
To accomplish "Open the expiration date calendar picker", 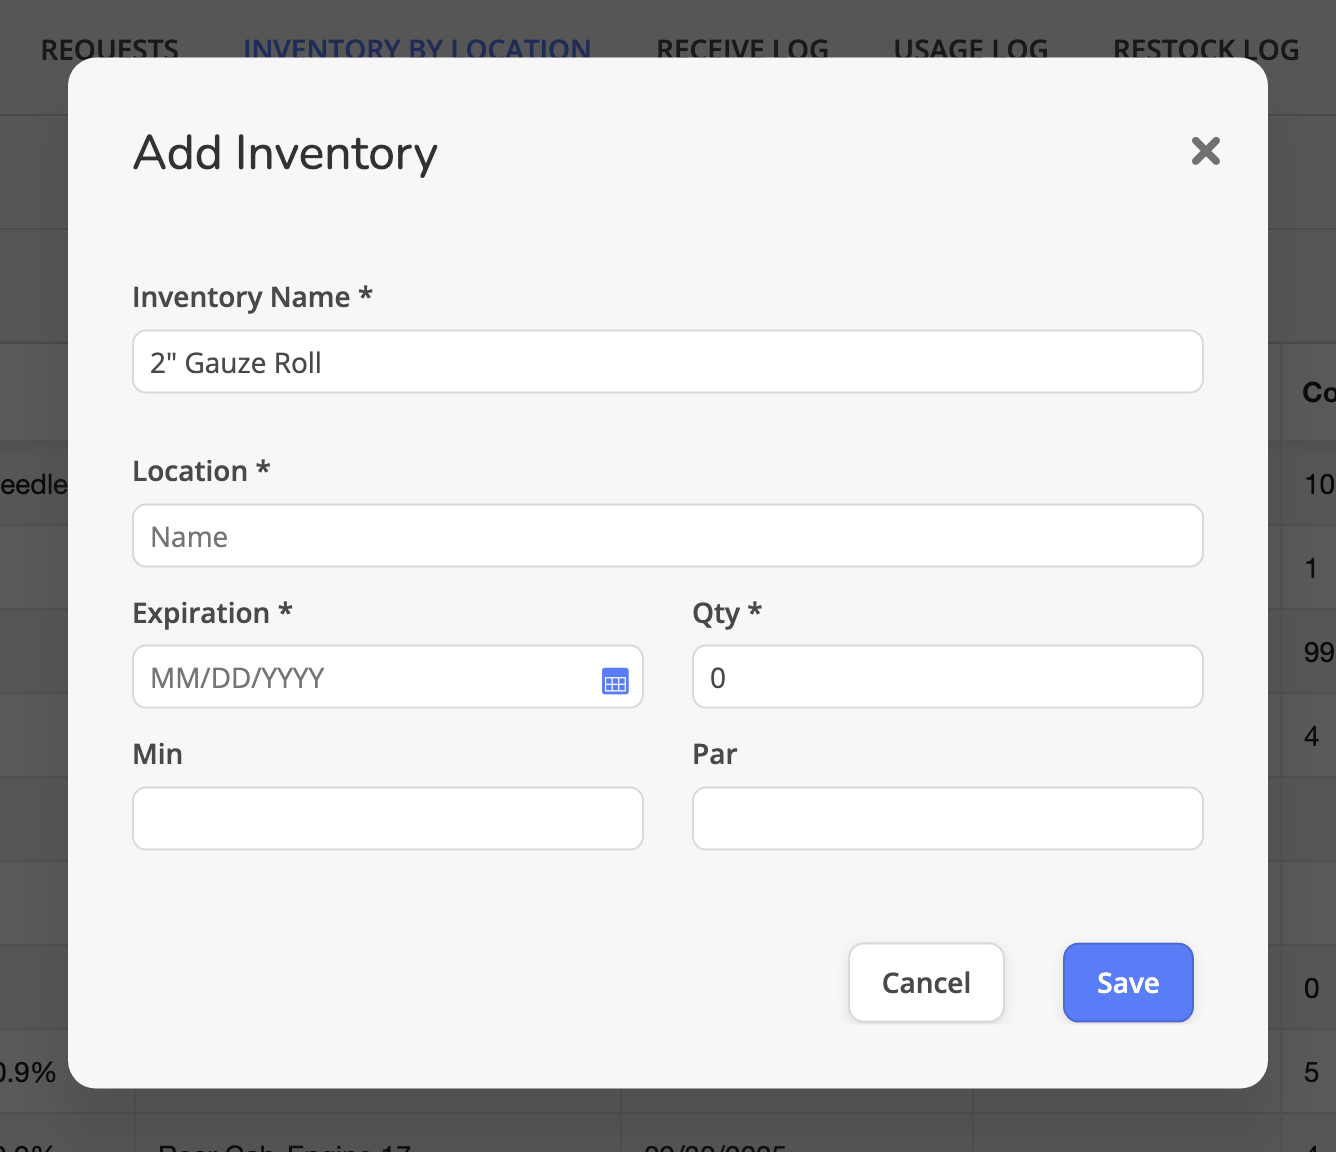I will tap(615, 681).
